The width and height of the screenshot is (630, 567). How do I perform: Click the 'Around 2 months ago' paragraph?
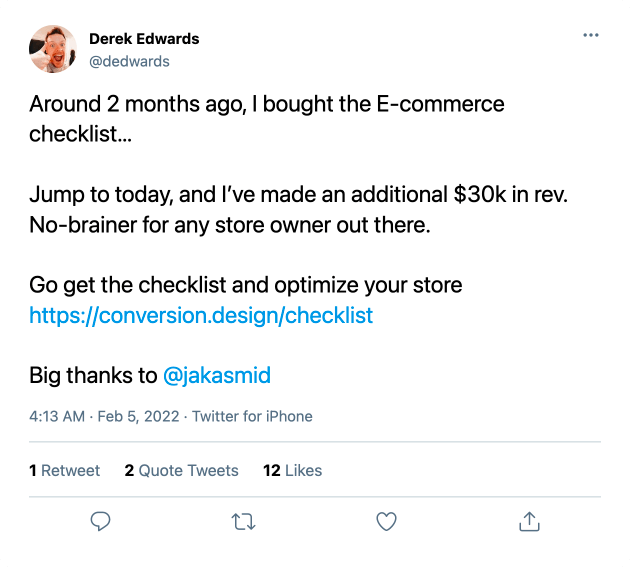pyautogui.click(x=266, y=119)
